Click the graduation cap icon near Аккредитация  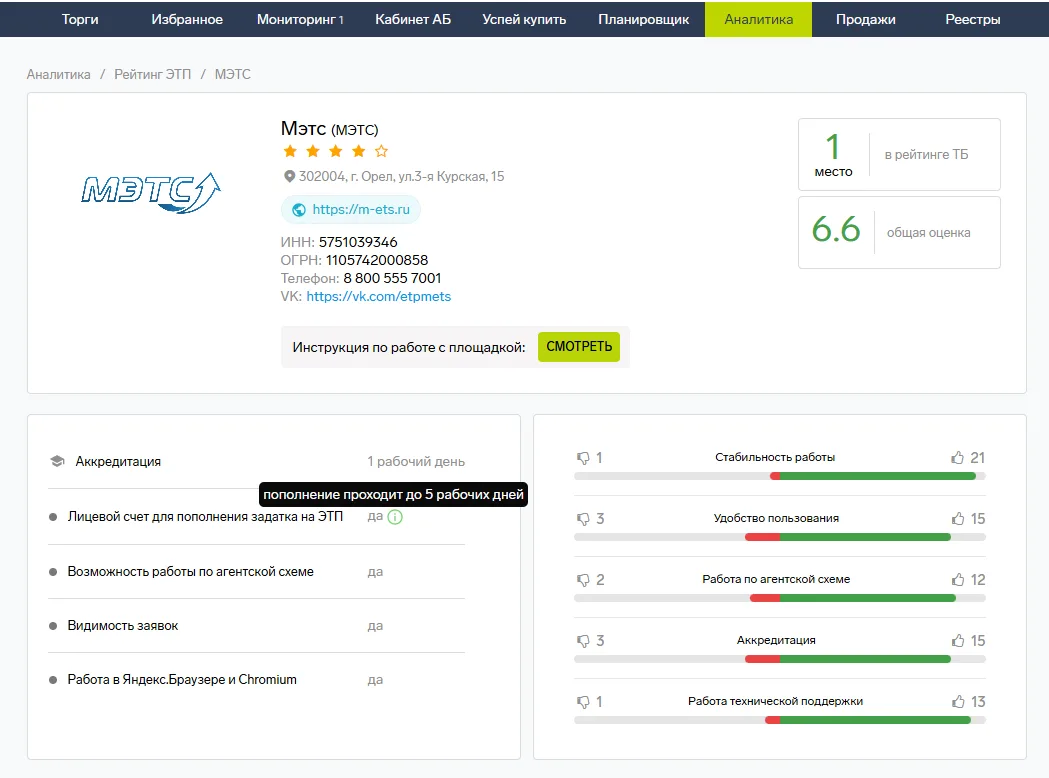tap(58, 462)
